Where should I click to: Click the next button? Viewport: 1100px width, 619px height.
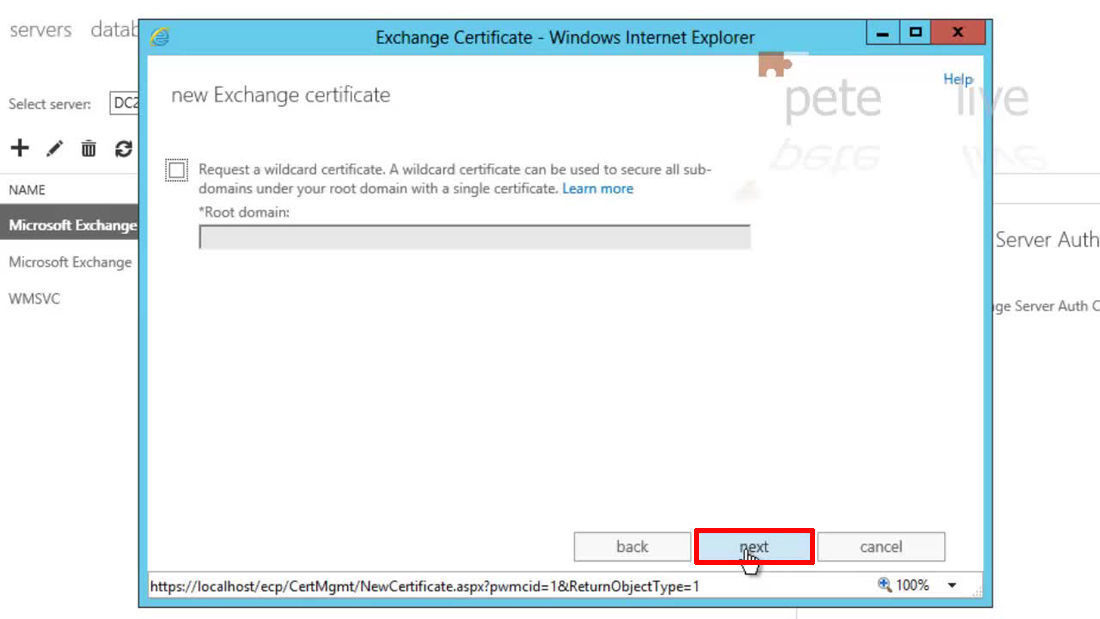click(x=754, y=547)
